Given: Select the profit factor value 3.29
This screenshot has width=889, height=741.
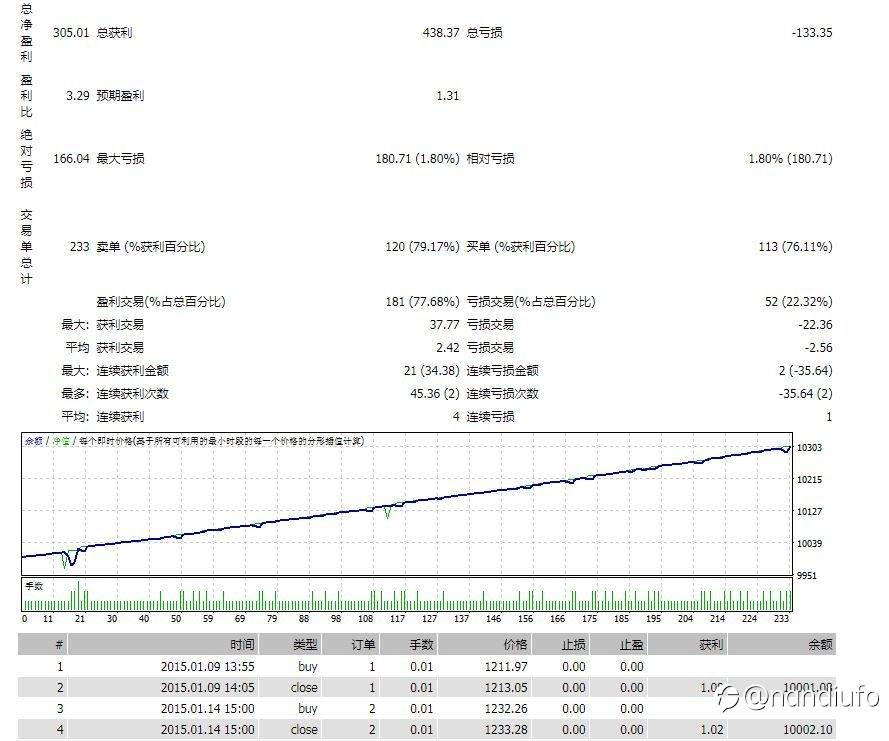Looking at the screenshot, I should coord(78,96).
